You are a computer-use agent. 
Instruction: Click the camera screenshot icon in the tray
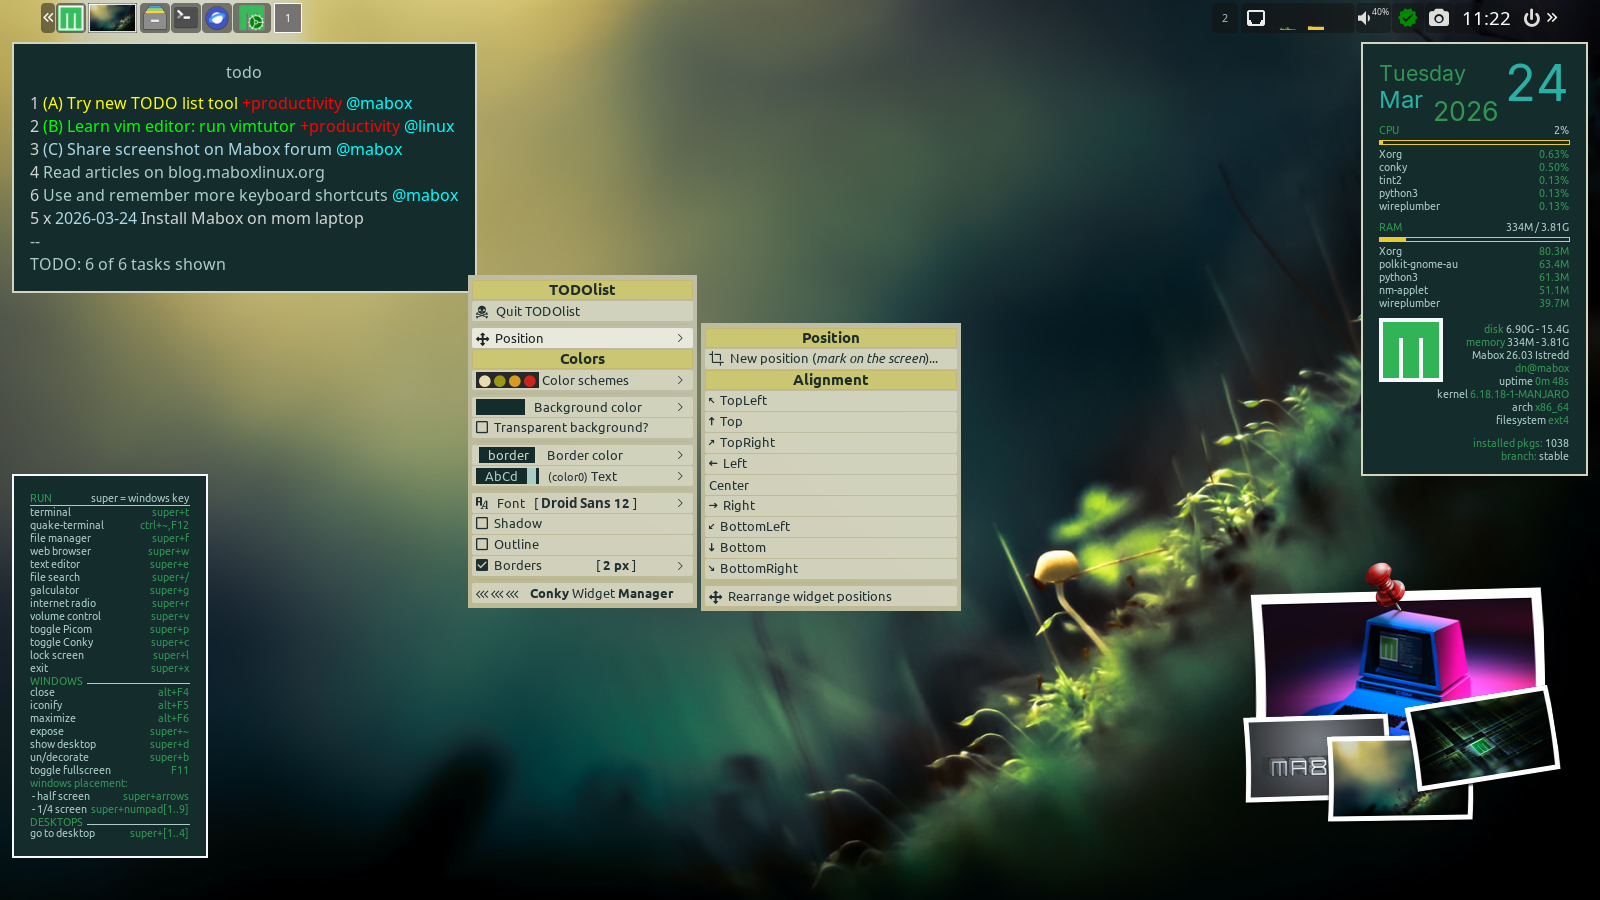coord(1438,18)
